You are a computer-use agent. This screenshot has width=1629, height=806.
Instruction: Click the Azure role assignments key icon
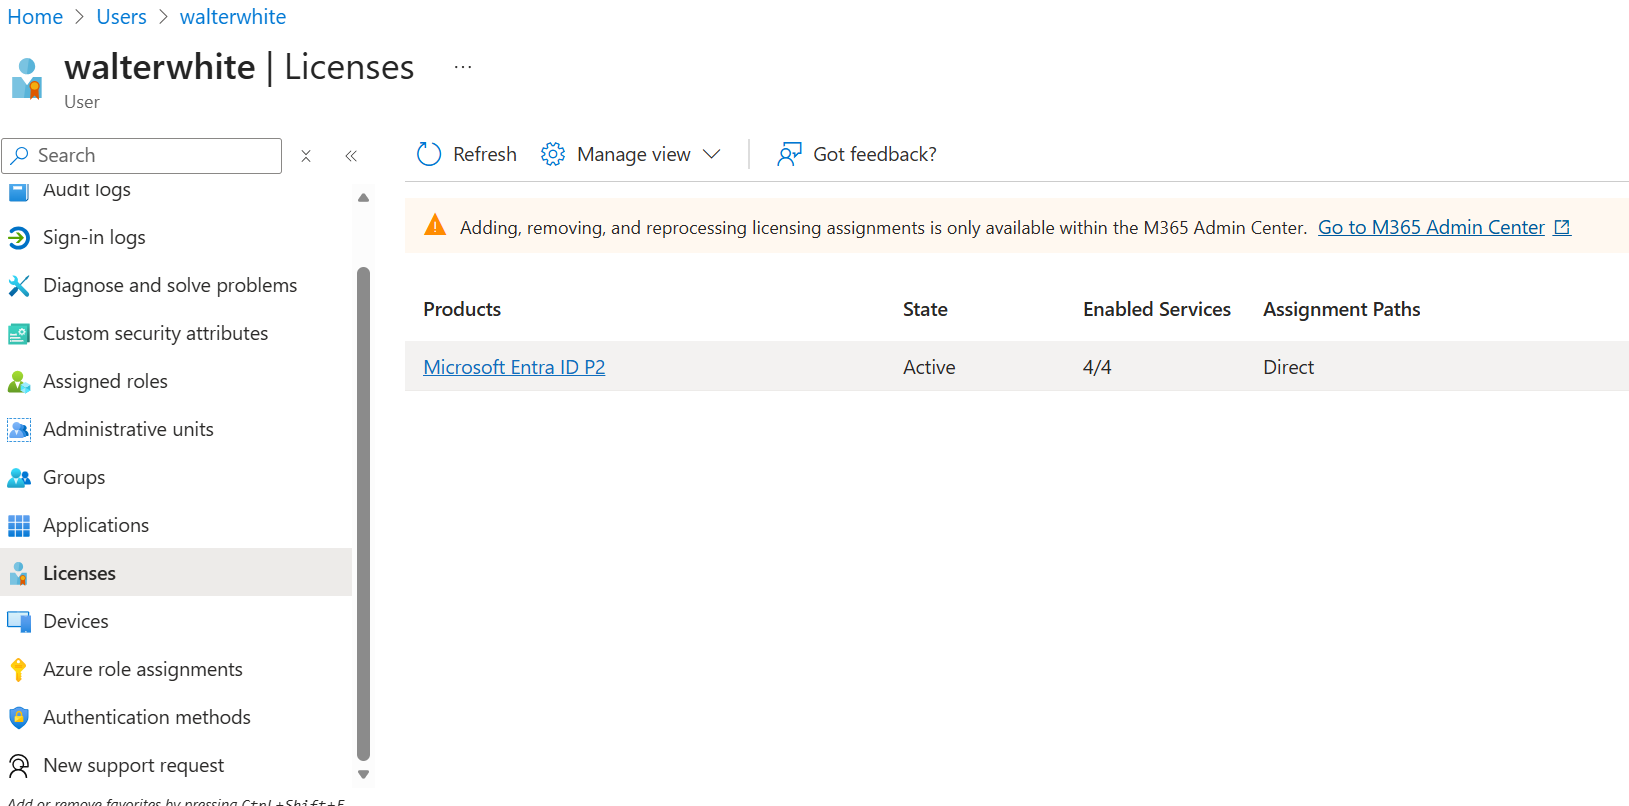coord(19,670)
